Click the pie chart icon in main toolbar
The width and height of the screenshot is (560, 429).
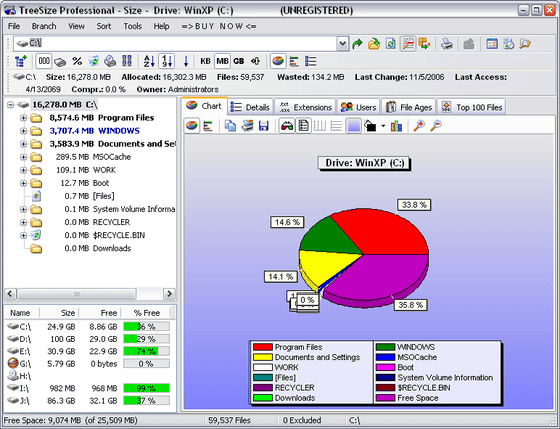(x=278, y=61)
